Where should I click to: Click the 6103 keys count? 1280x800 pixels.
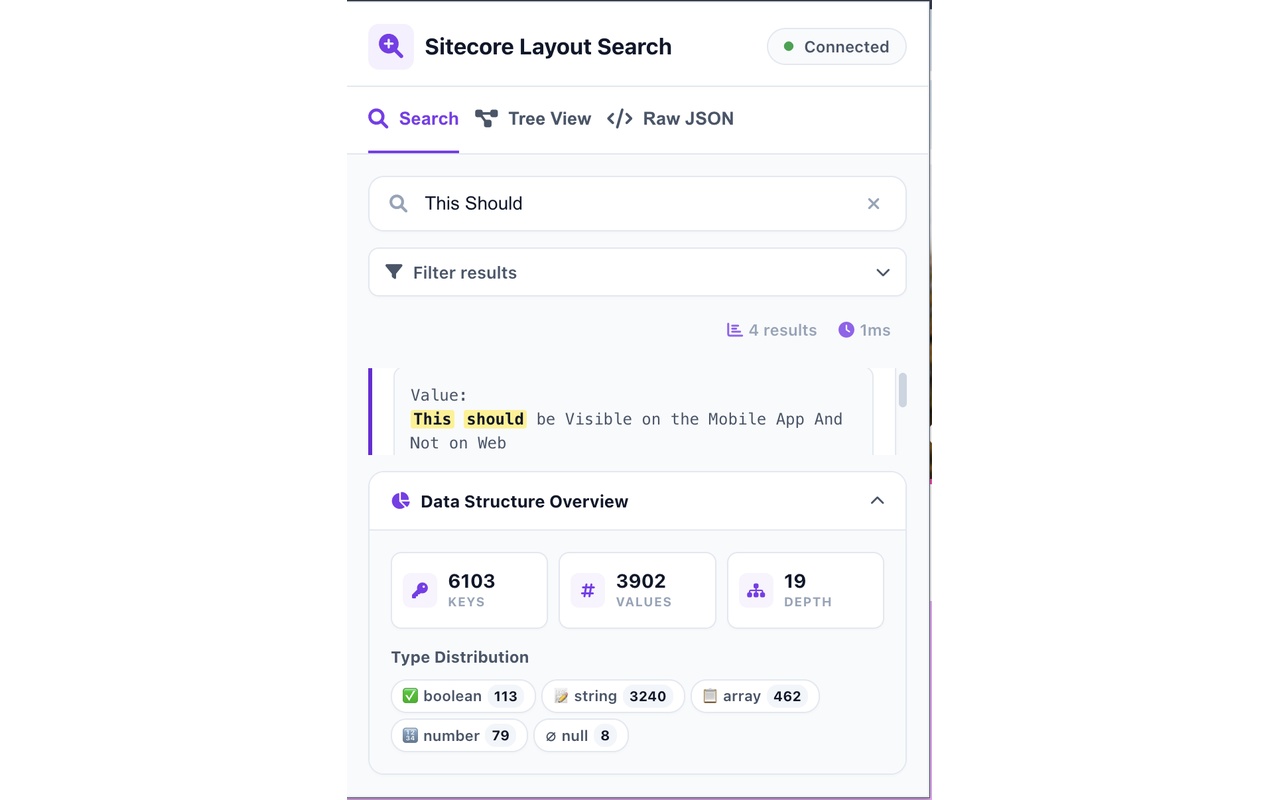[472, 581]
